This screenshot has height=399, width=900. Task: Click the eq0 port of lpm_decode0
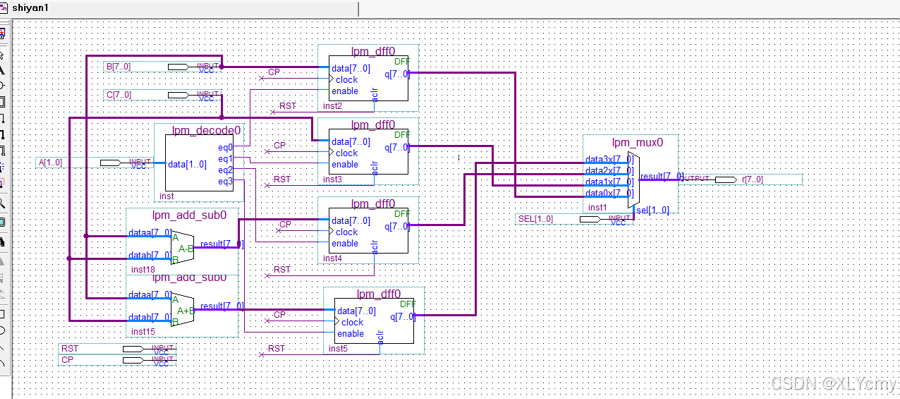(x=226, y=147)
